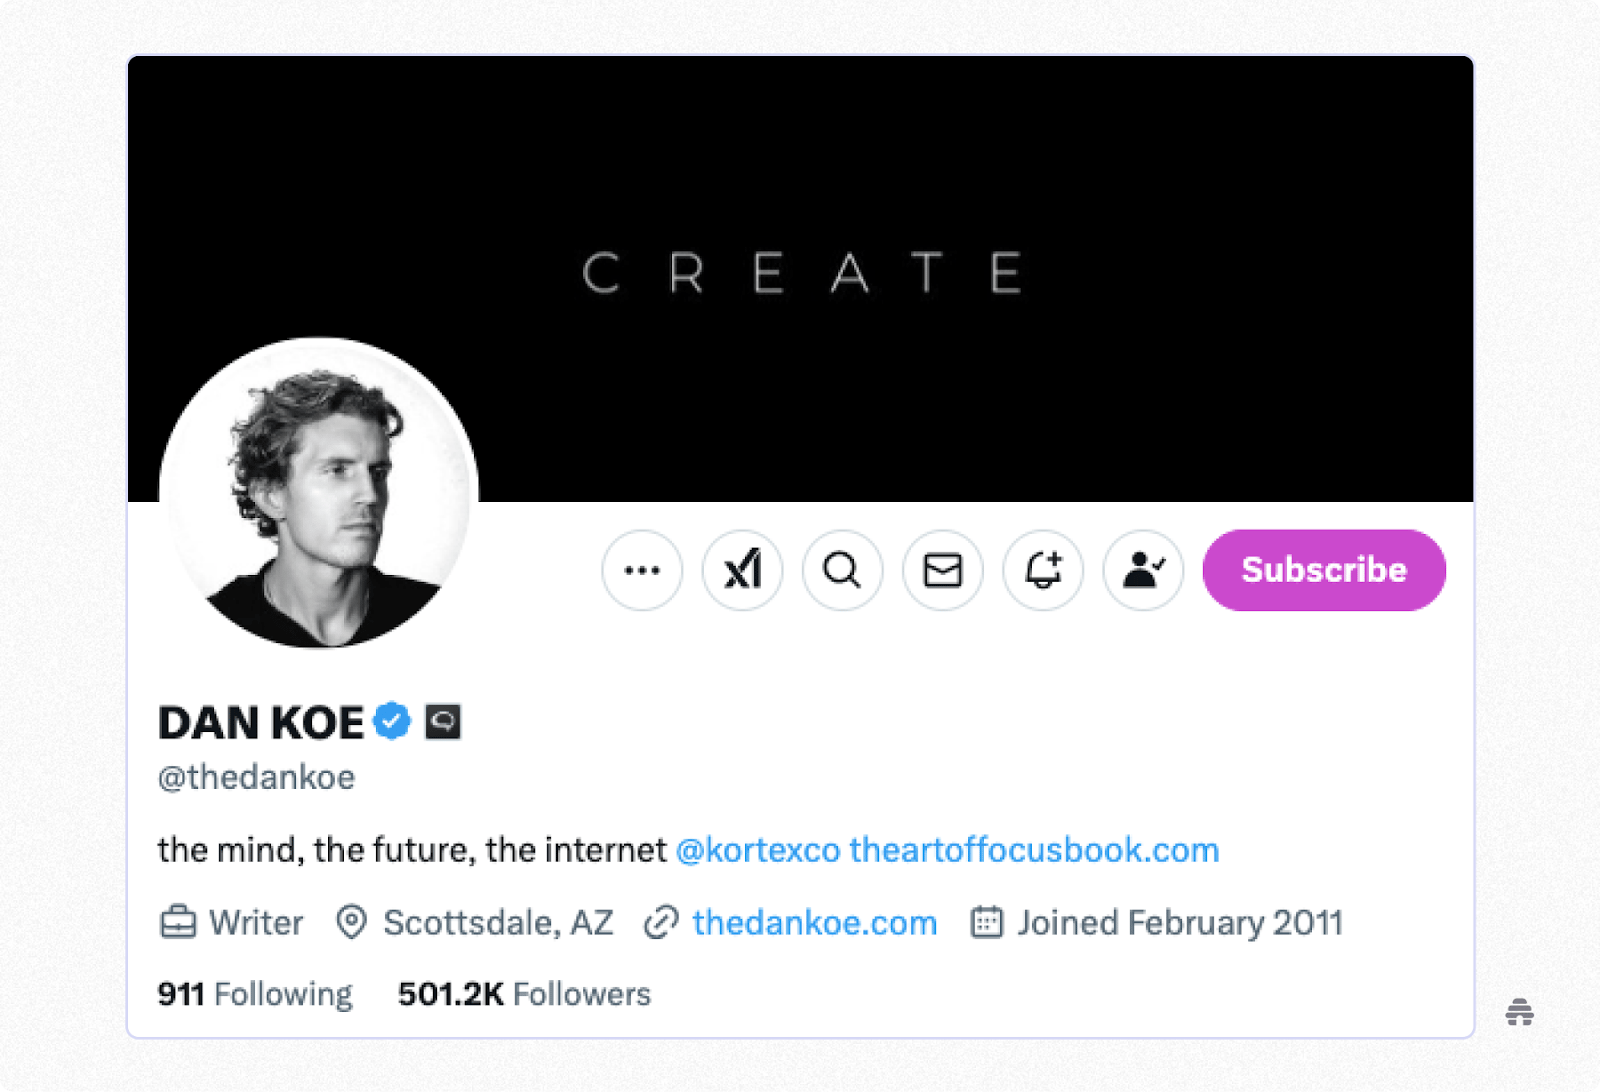Click the briefcase Writer category icon
1600x1092 pixels.
coord(178,922)
